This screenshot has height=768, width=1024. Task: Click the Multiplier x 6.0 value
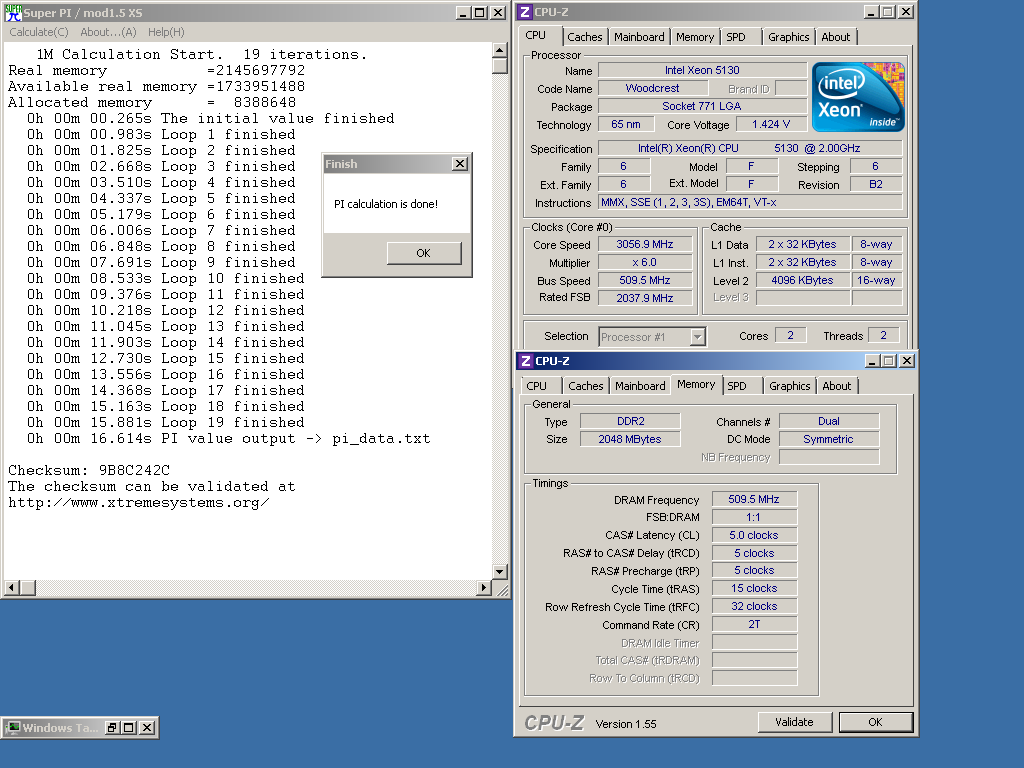[645, 263]
